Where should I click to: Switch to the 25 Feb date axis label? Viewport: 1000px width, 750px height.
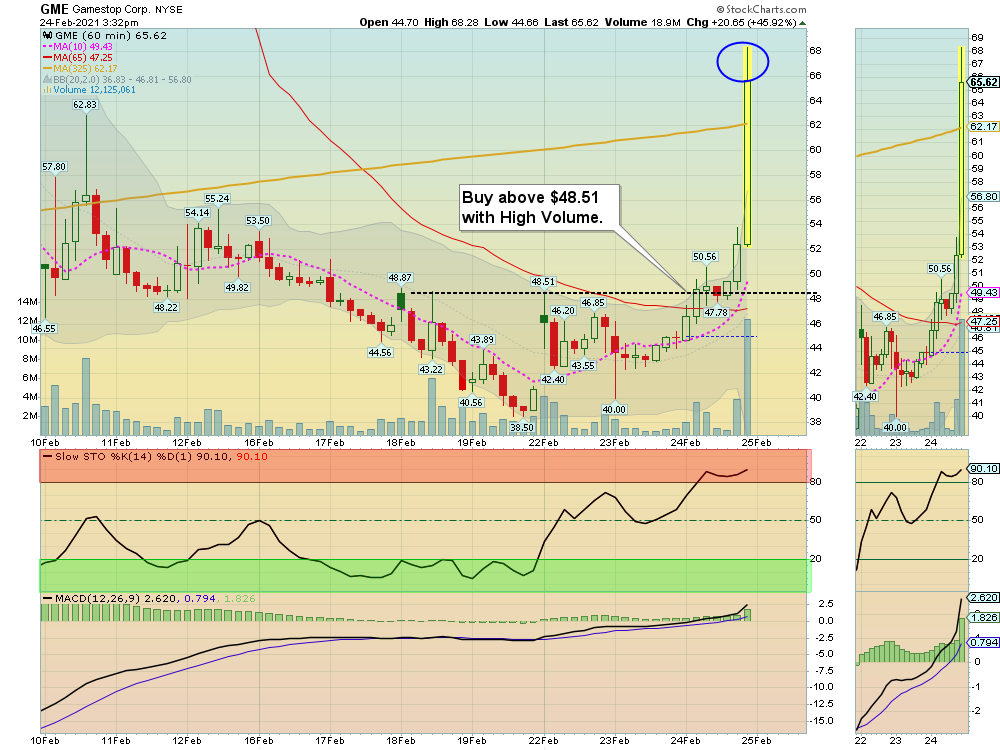(x=755, y=440)
